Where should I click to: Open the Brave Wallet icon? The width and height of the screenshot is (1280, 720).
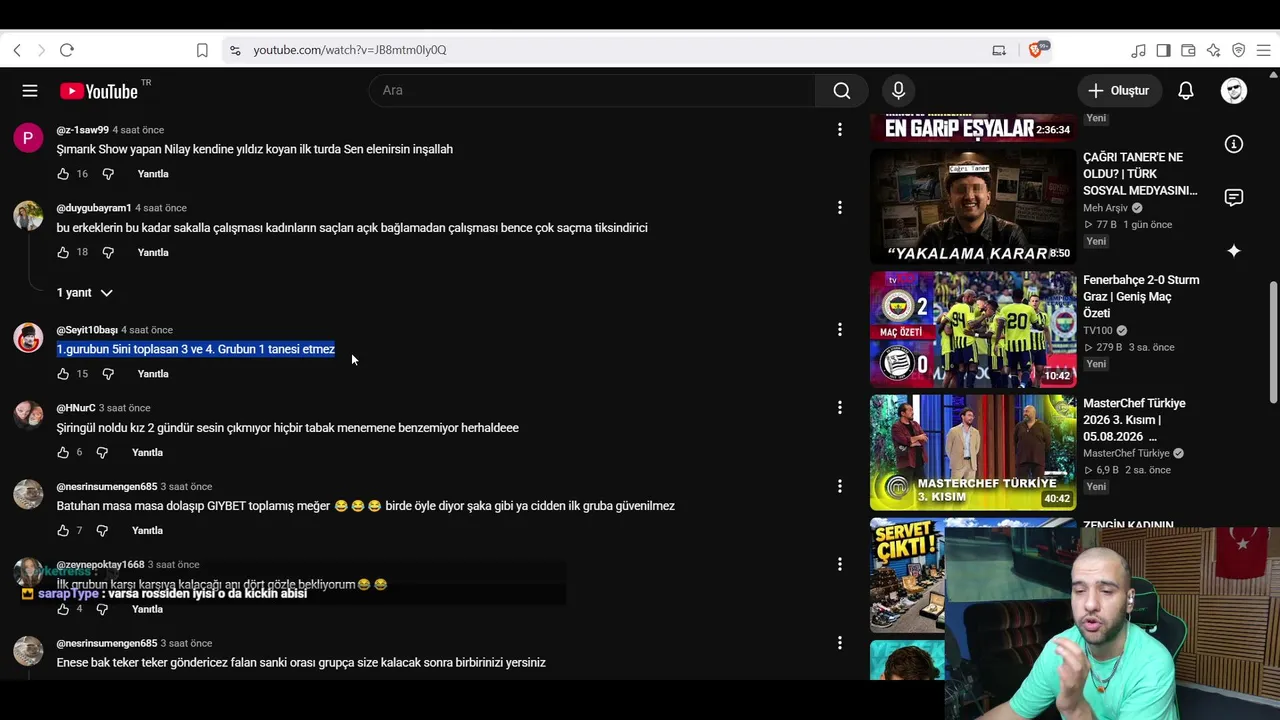(1188, 50)
